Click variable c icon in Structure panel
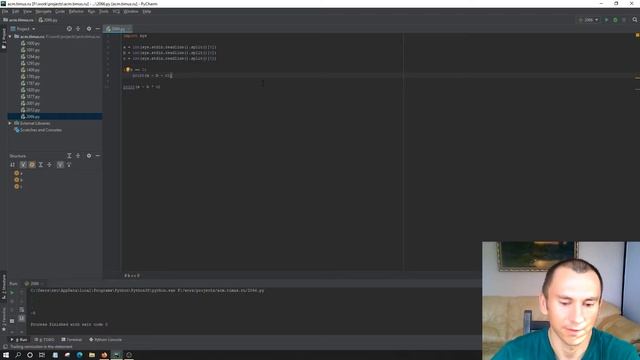The height and width of the screenshot is (360, 640). pyautogui.click(x=17, y=186)
